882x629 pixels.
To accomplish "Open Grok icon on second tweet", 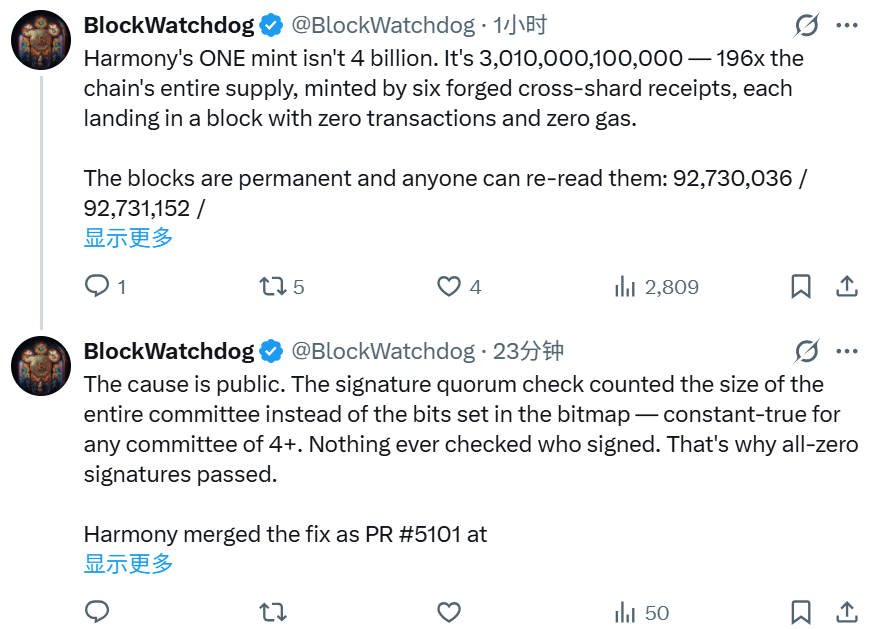I will 807,351.
